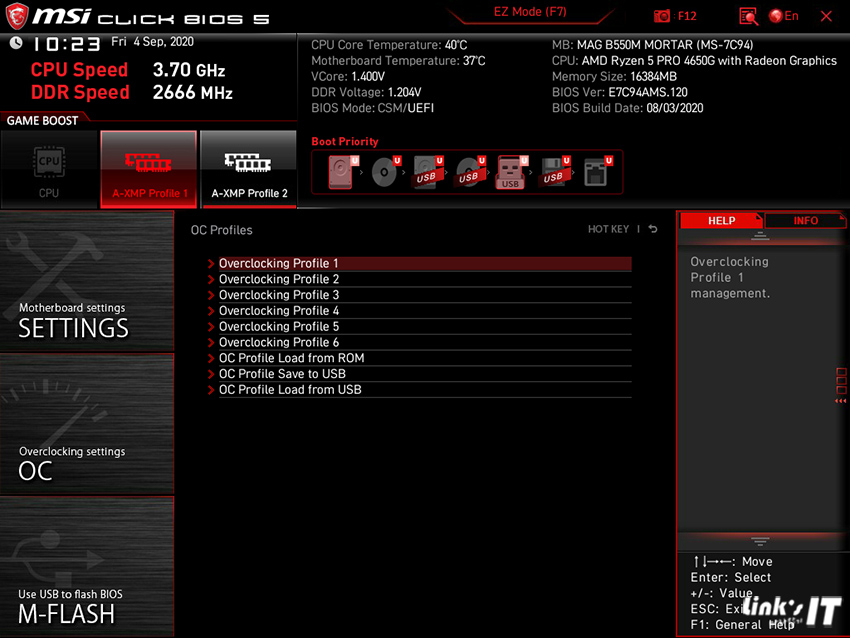Open Overclocking Profile 1
The image size is (850, 638).
[424, 263]
